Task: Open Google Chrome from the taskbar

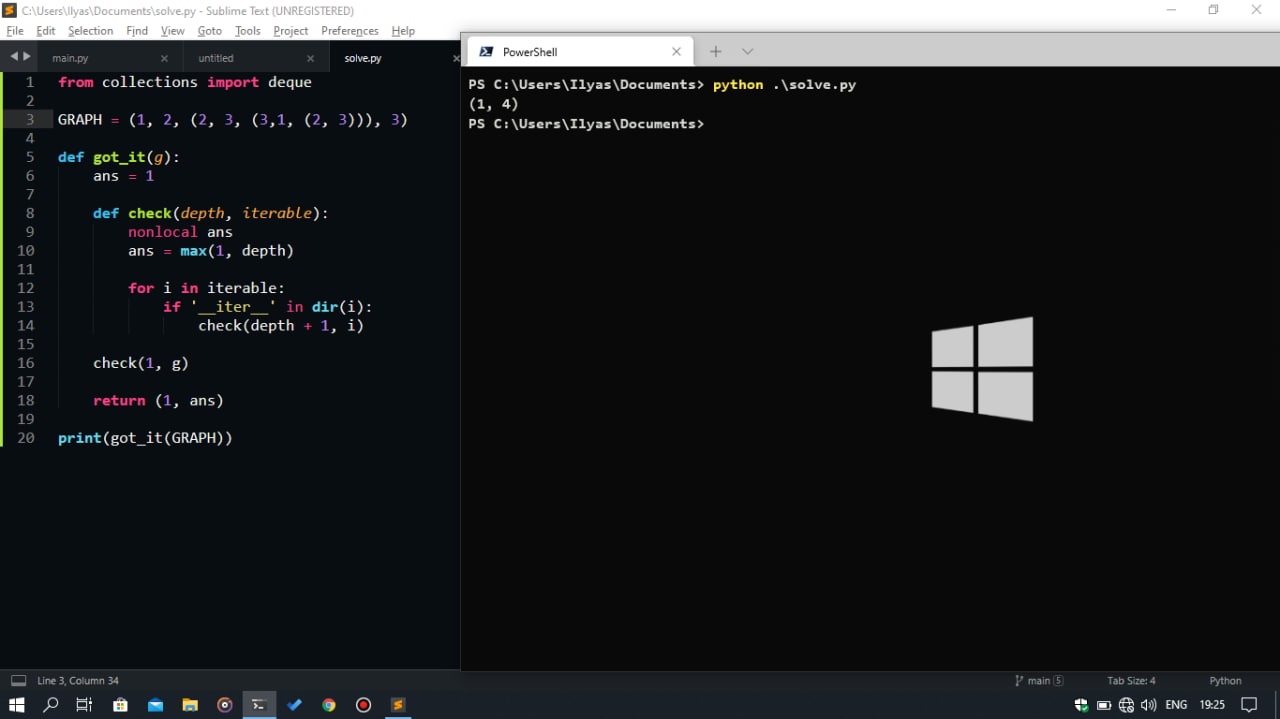Action: [x=328, y=705]
